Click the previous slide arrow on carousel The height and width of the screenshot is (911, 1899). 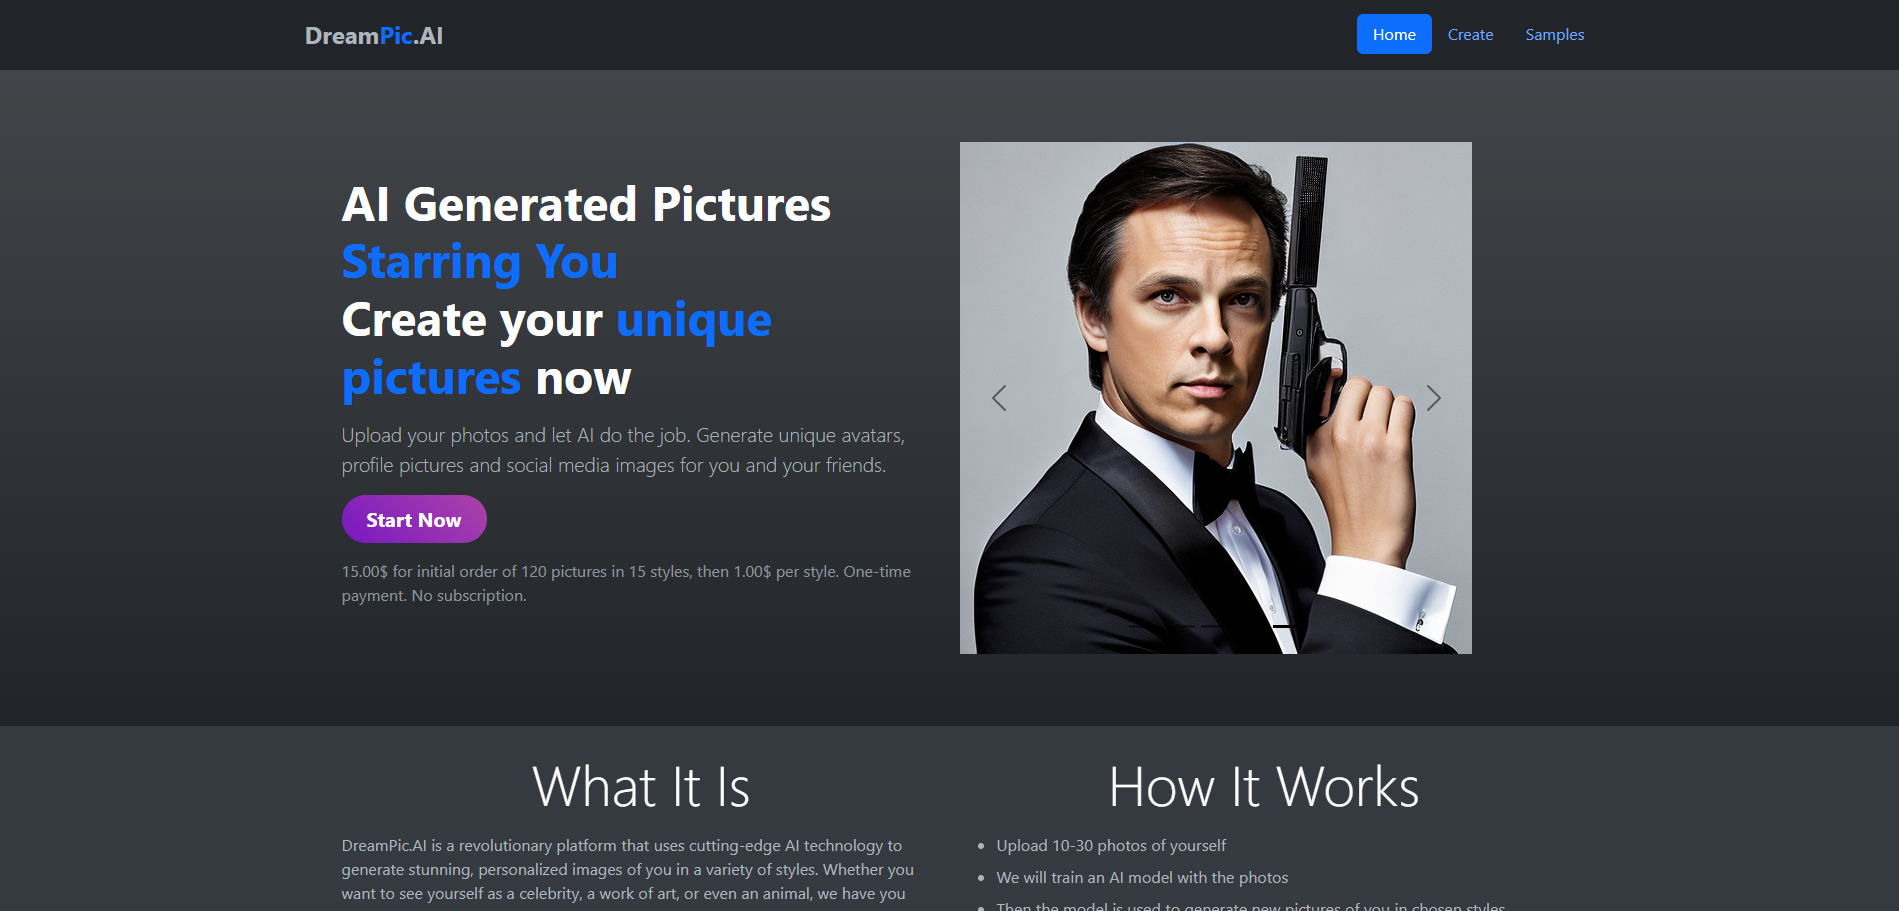click(x=998, y=398)
